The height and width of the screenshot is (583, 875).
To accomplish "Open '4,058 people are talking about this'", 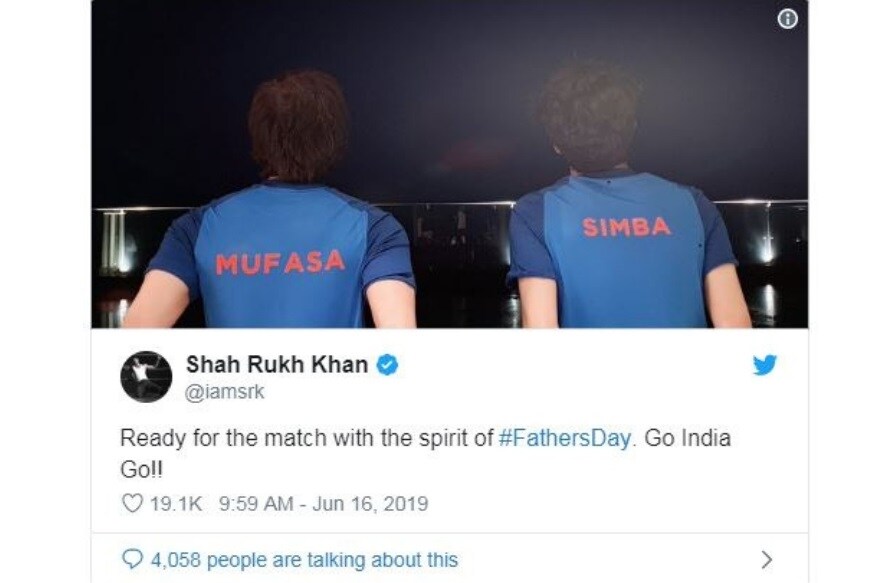I will [304, 560].
